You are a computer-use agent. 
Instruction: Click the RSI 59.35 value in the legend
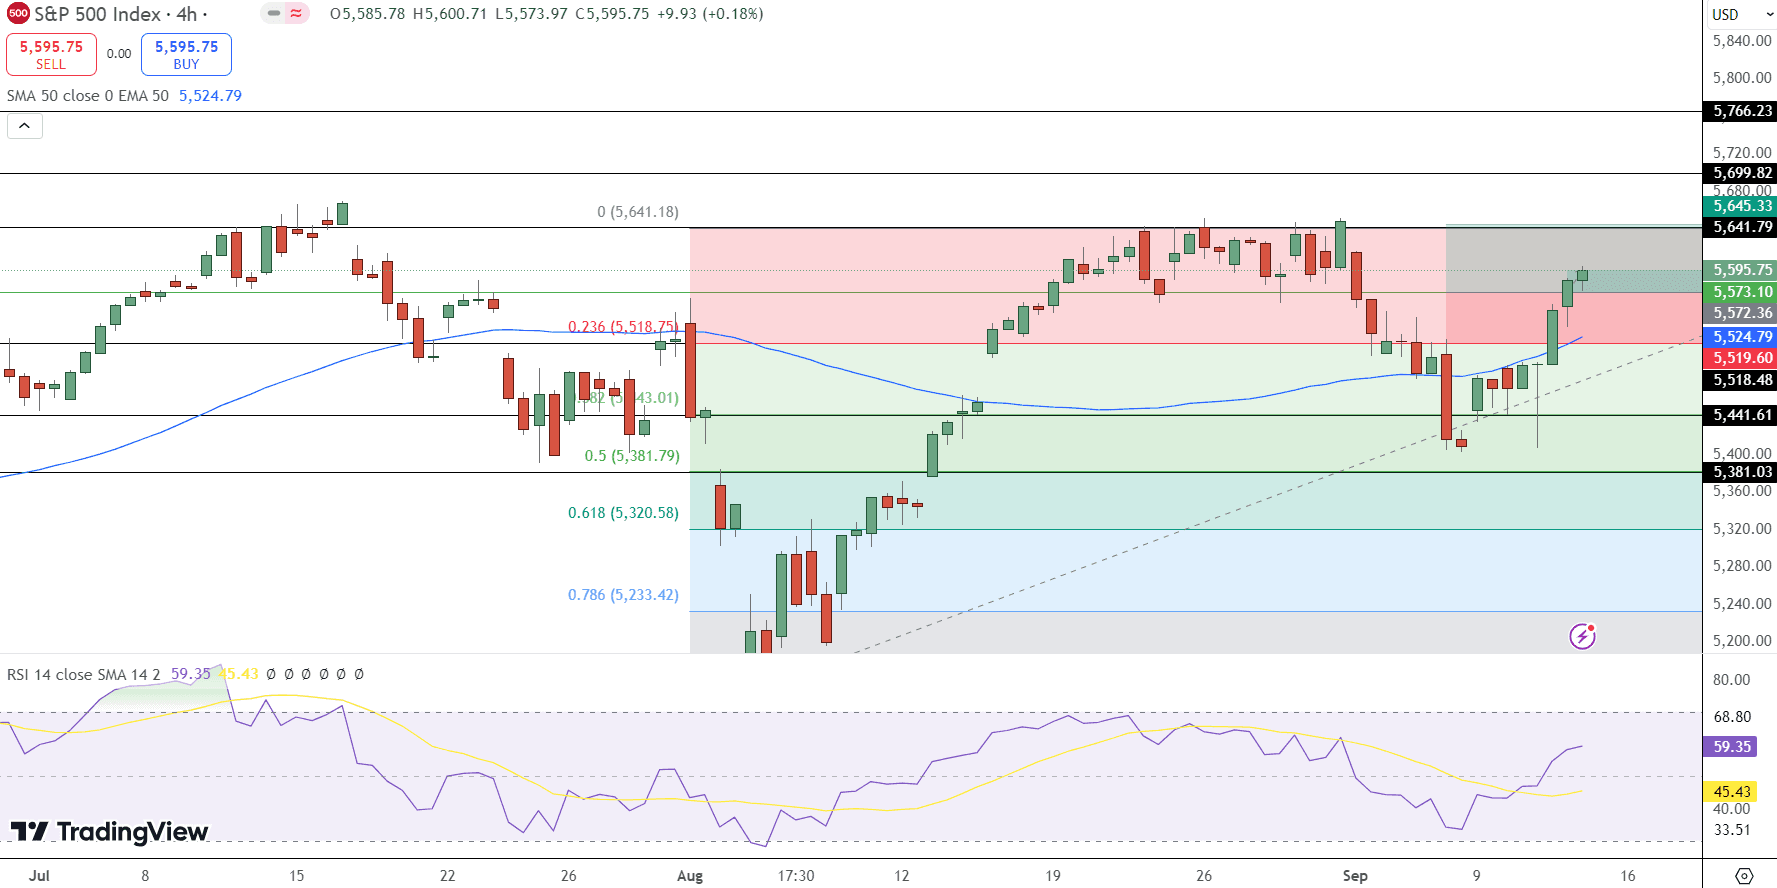190,675
